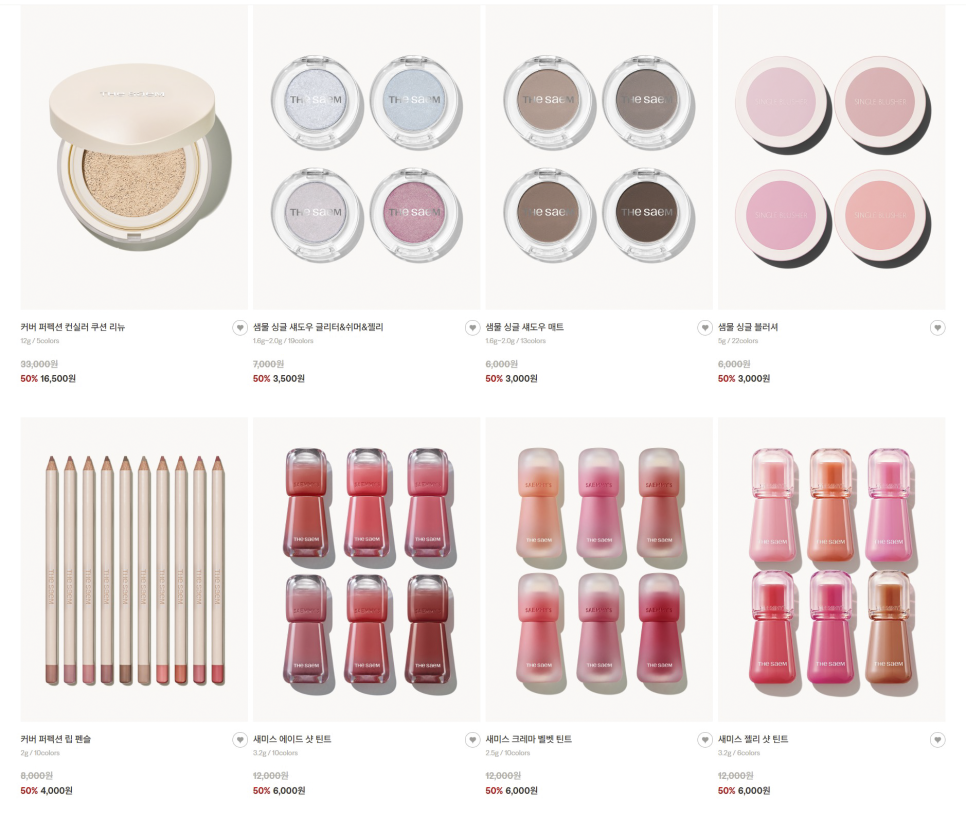Open the single blusher product image
Image resolution: width=966 pixels, height=817 pixels.
(832, 157)
